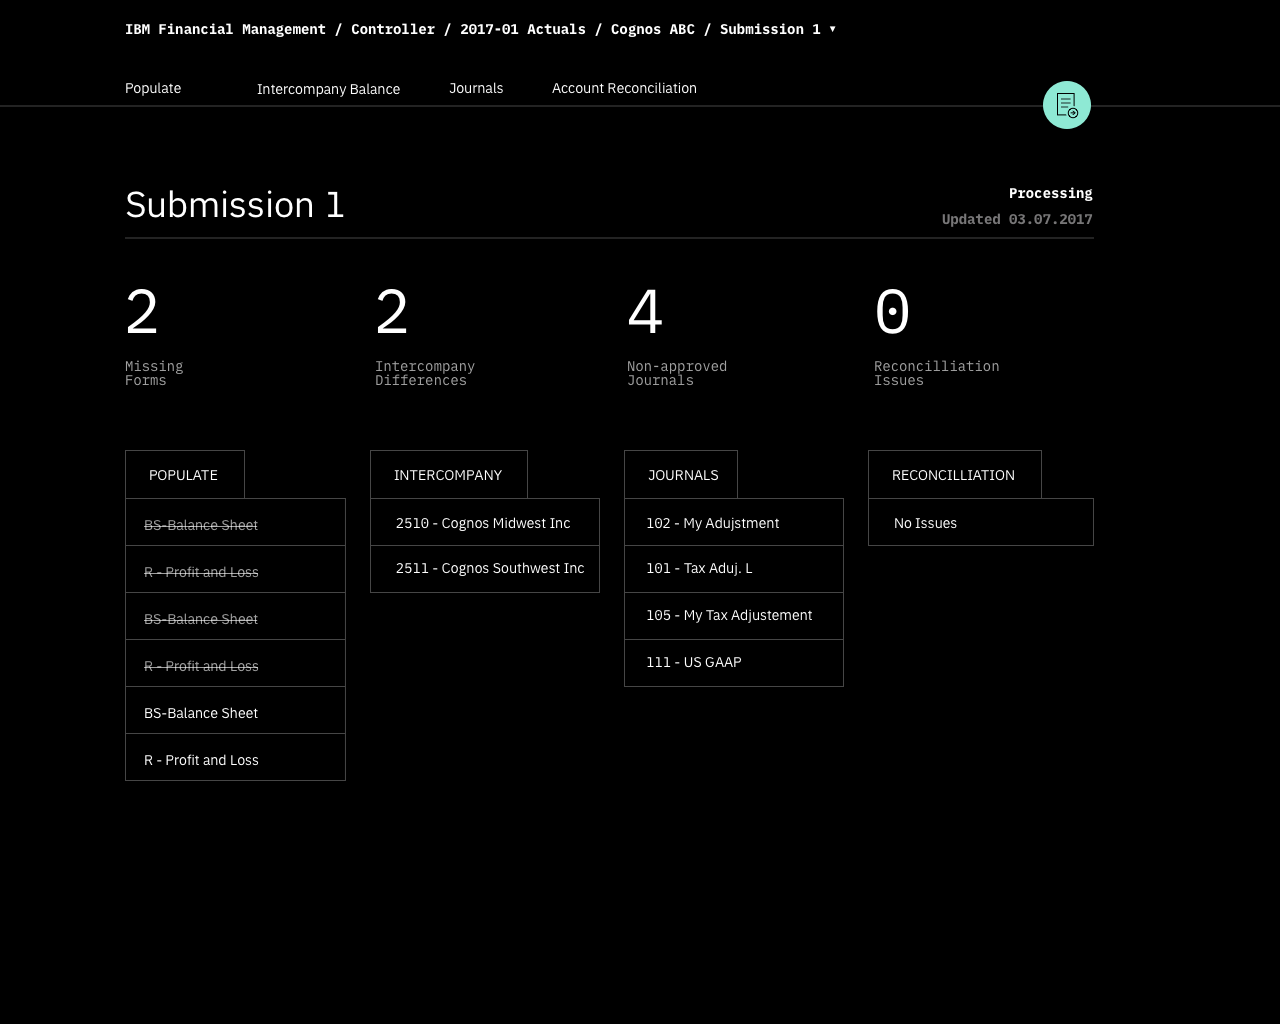
Task: Open the Intercompany Balance tab
Action: click(x=328, y=89)
